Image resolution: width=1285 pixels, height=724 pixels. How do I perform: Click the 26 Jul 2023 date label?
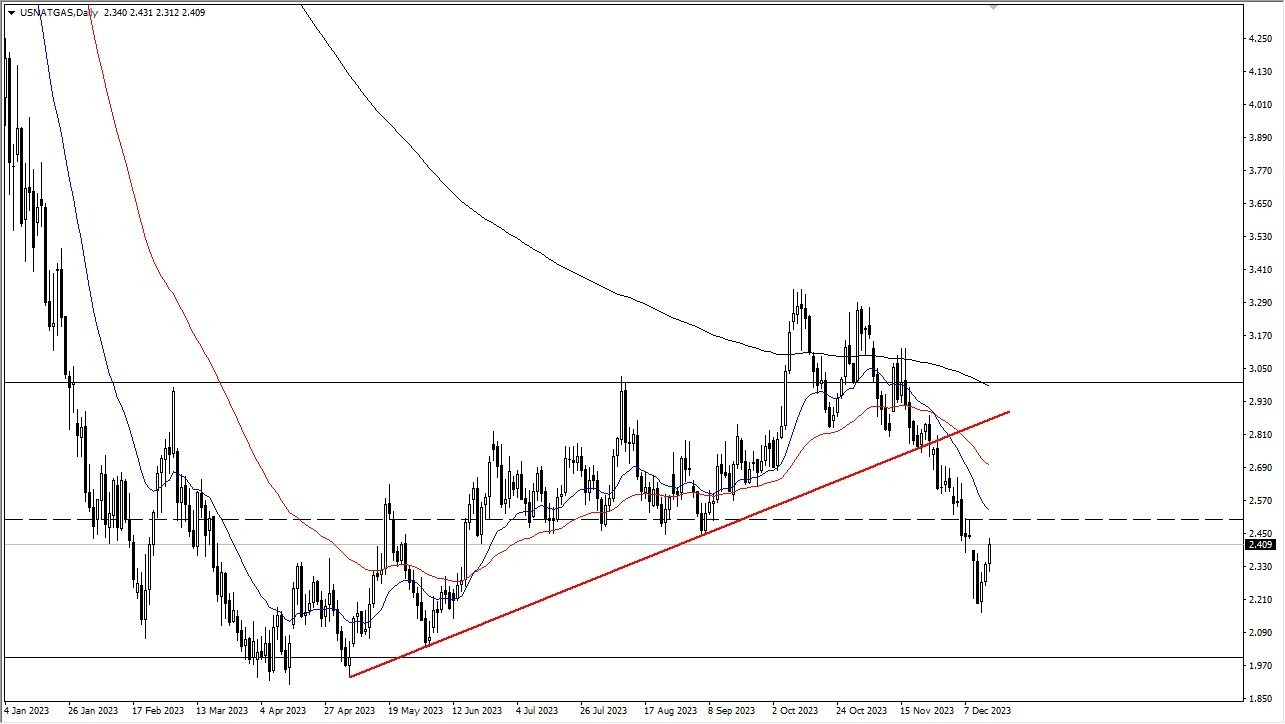603,711
